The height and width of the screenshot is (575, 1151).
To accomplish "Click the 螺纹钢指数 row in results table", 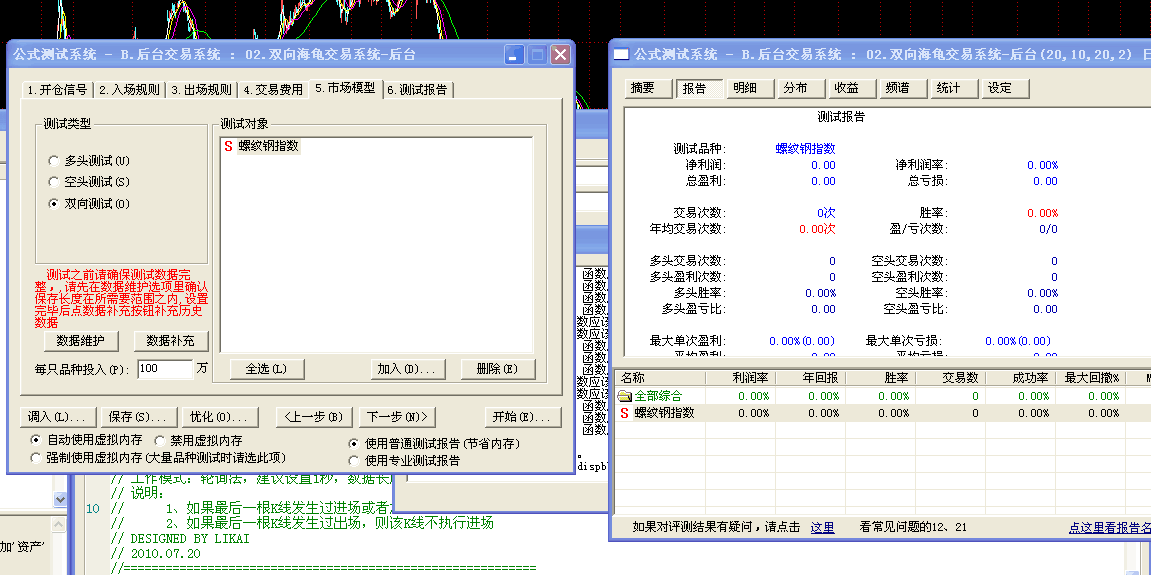I will [x=664, y=413].
